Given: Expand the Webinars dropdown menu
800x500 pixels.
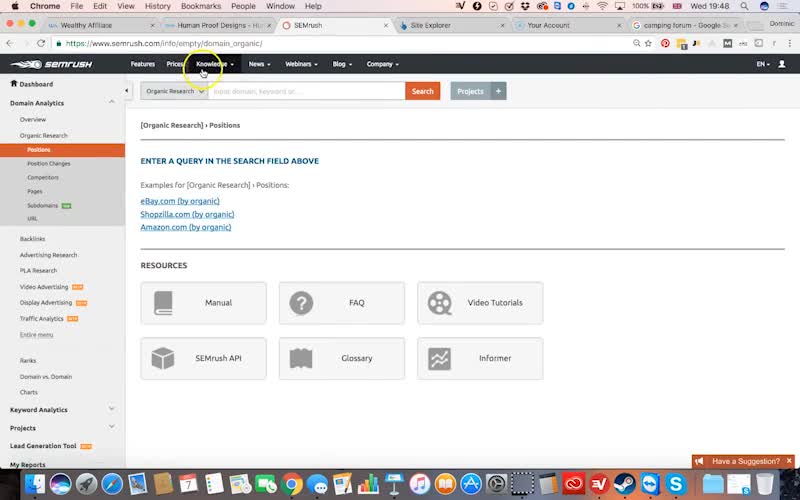Looking at the screenshot, I should [301, 64].
